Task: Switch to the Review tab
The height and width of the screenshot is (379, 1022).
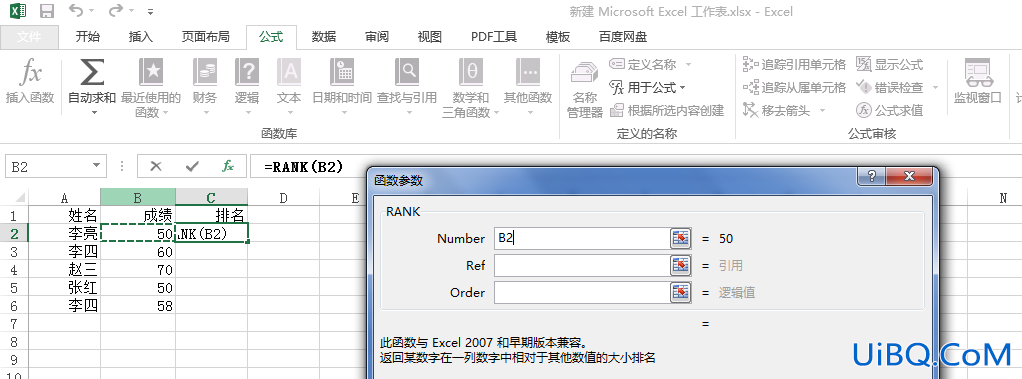Action: coord(377,37)
